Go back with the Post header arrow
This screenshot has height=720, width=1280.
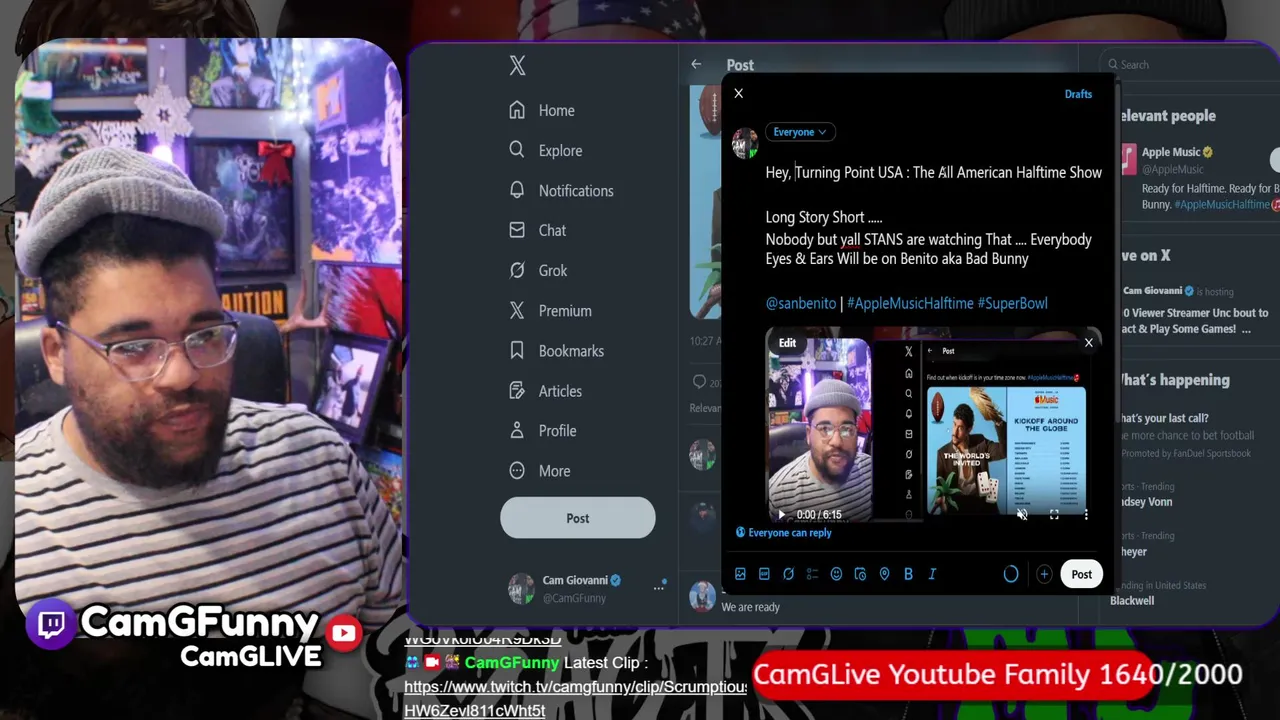click(x=696, y=64)
